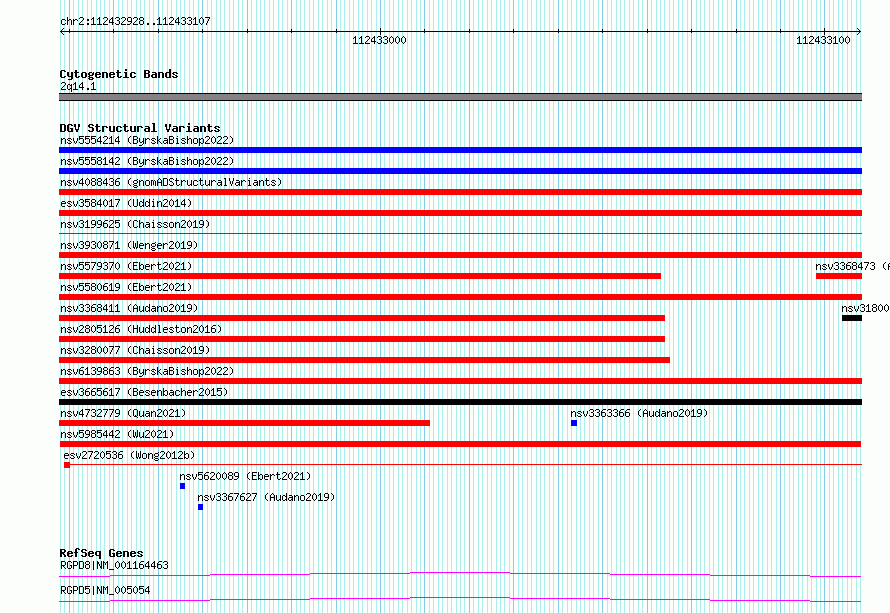Select nsv3368411 (Audano2019) label
Screen dimensions: 890x613
click(129, 308)
